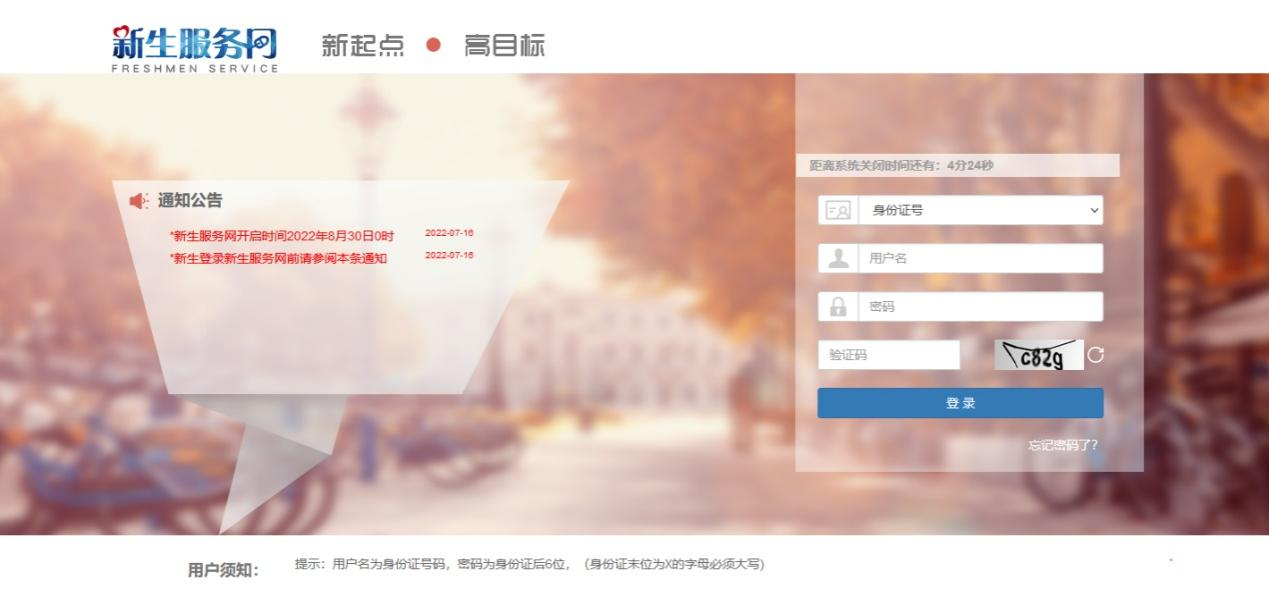Open notice 新生登录新生服务网前请参阅本条通知

[x=279, y=258]
